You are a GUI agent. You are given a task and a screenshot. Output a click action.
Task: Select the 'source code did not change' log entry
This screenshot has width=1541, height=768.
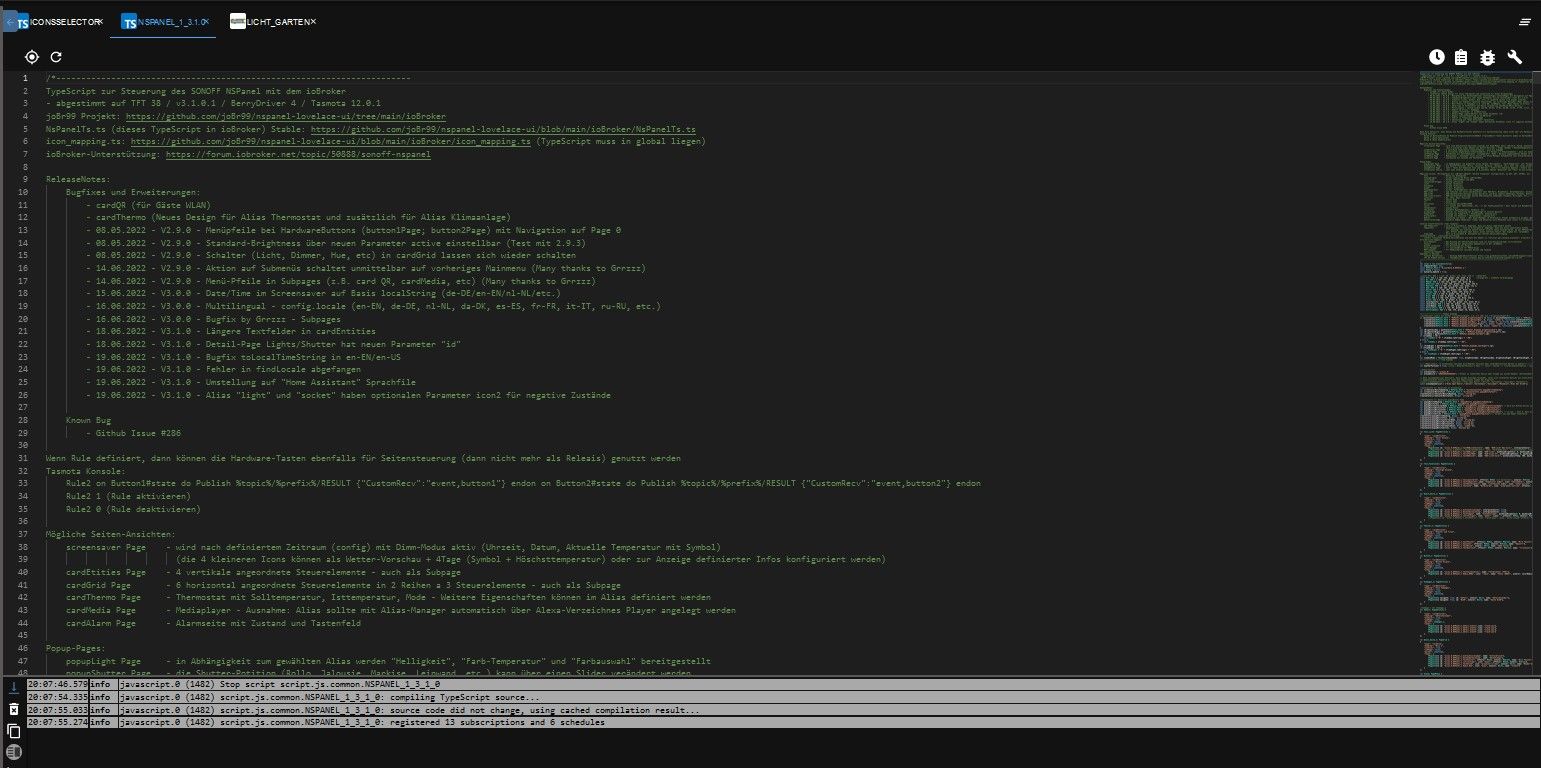point(783,709)
